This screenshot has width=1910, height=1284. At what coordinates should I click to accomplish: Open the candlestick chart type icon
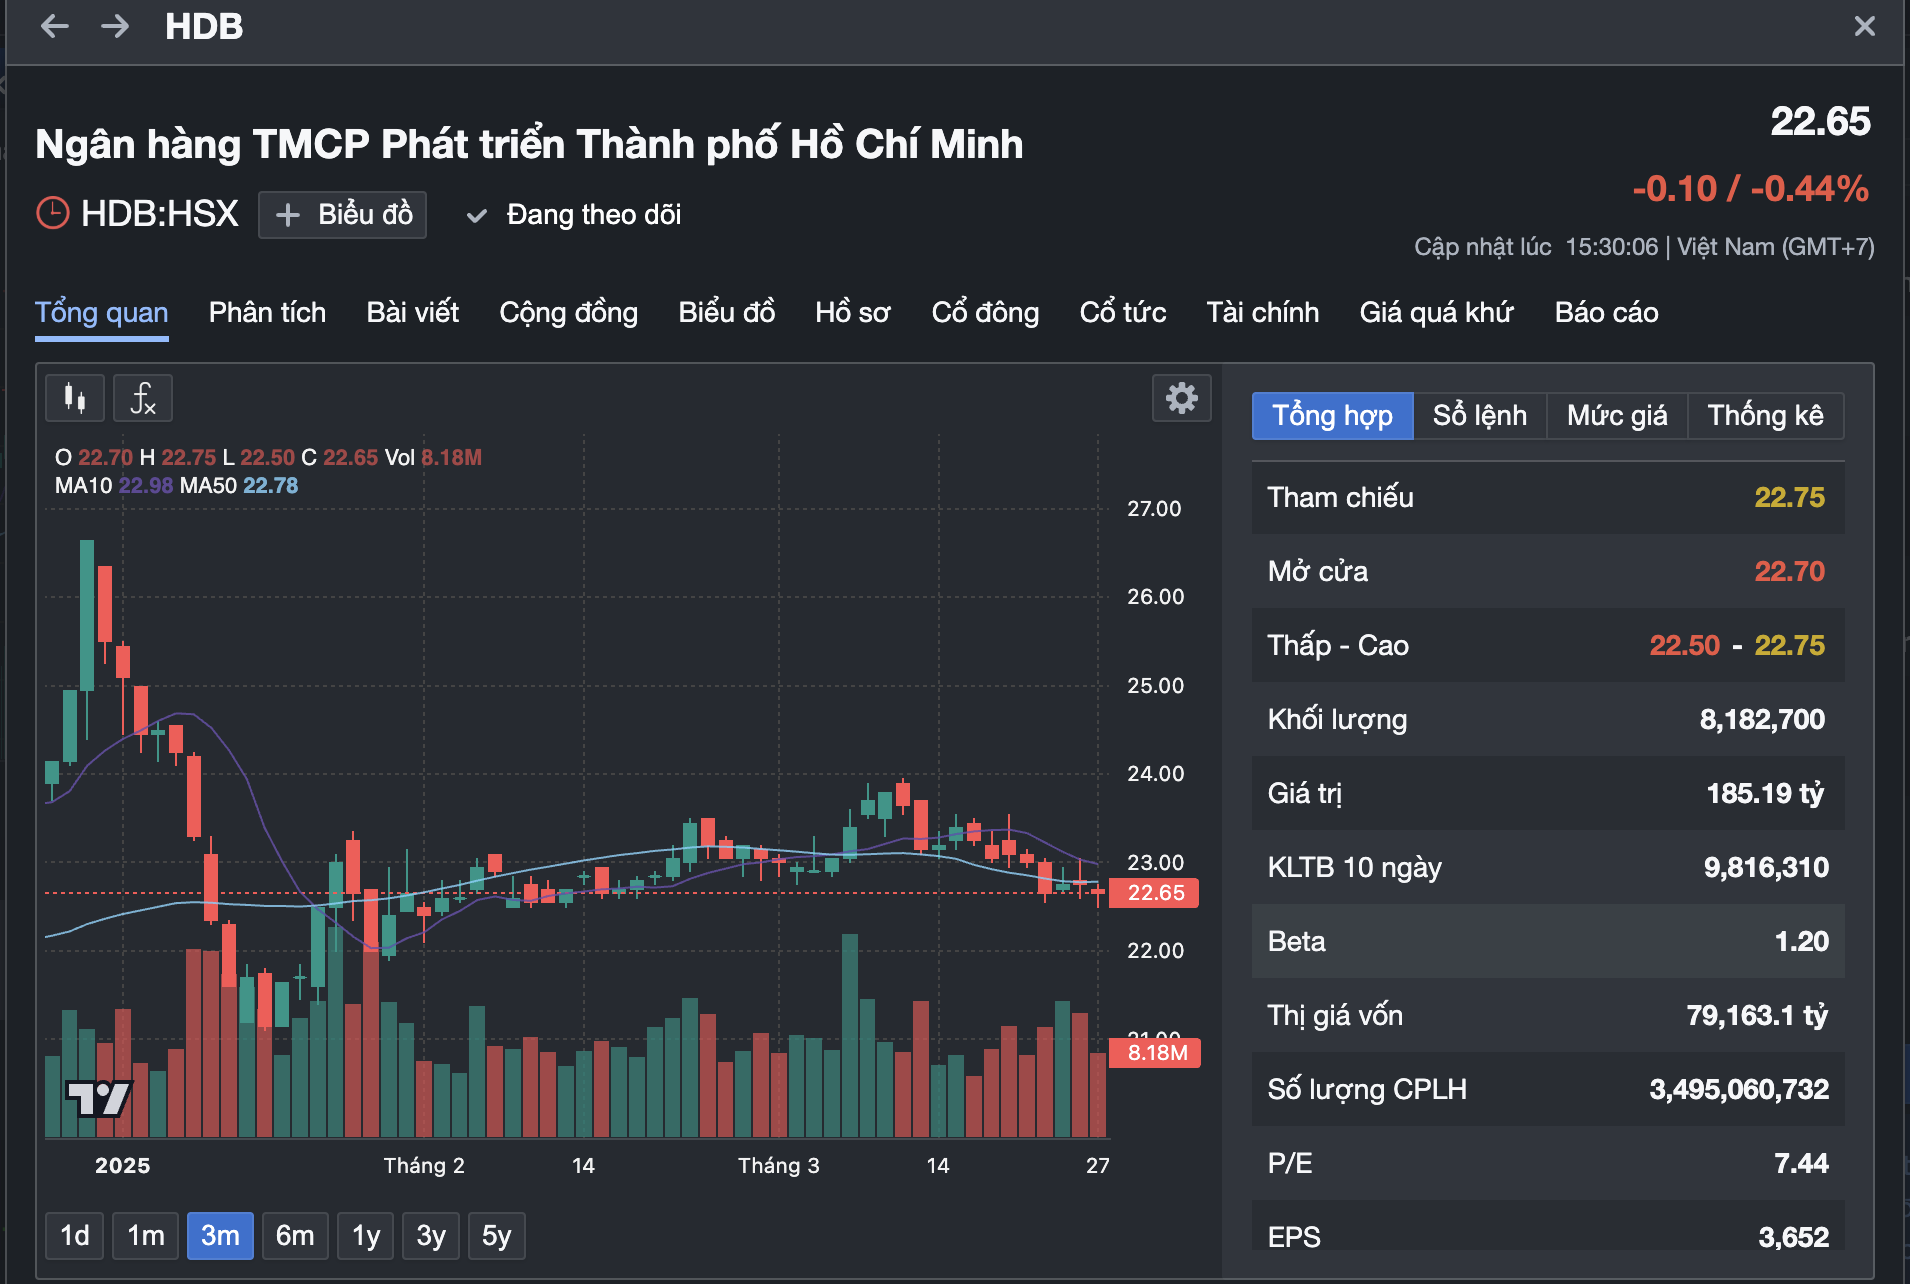(x=75, y=398)
